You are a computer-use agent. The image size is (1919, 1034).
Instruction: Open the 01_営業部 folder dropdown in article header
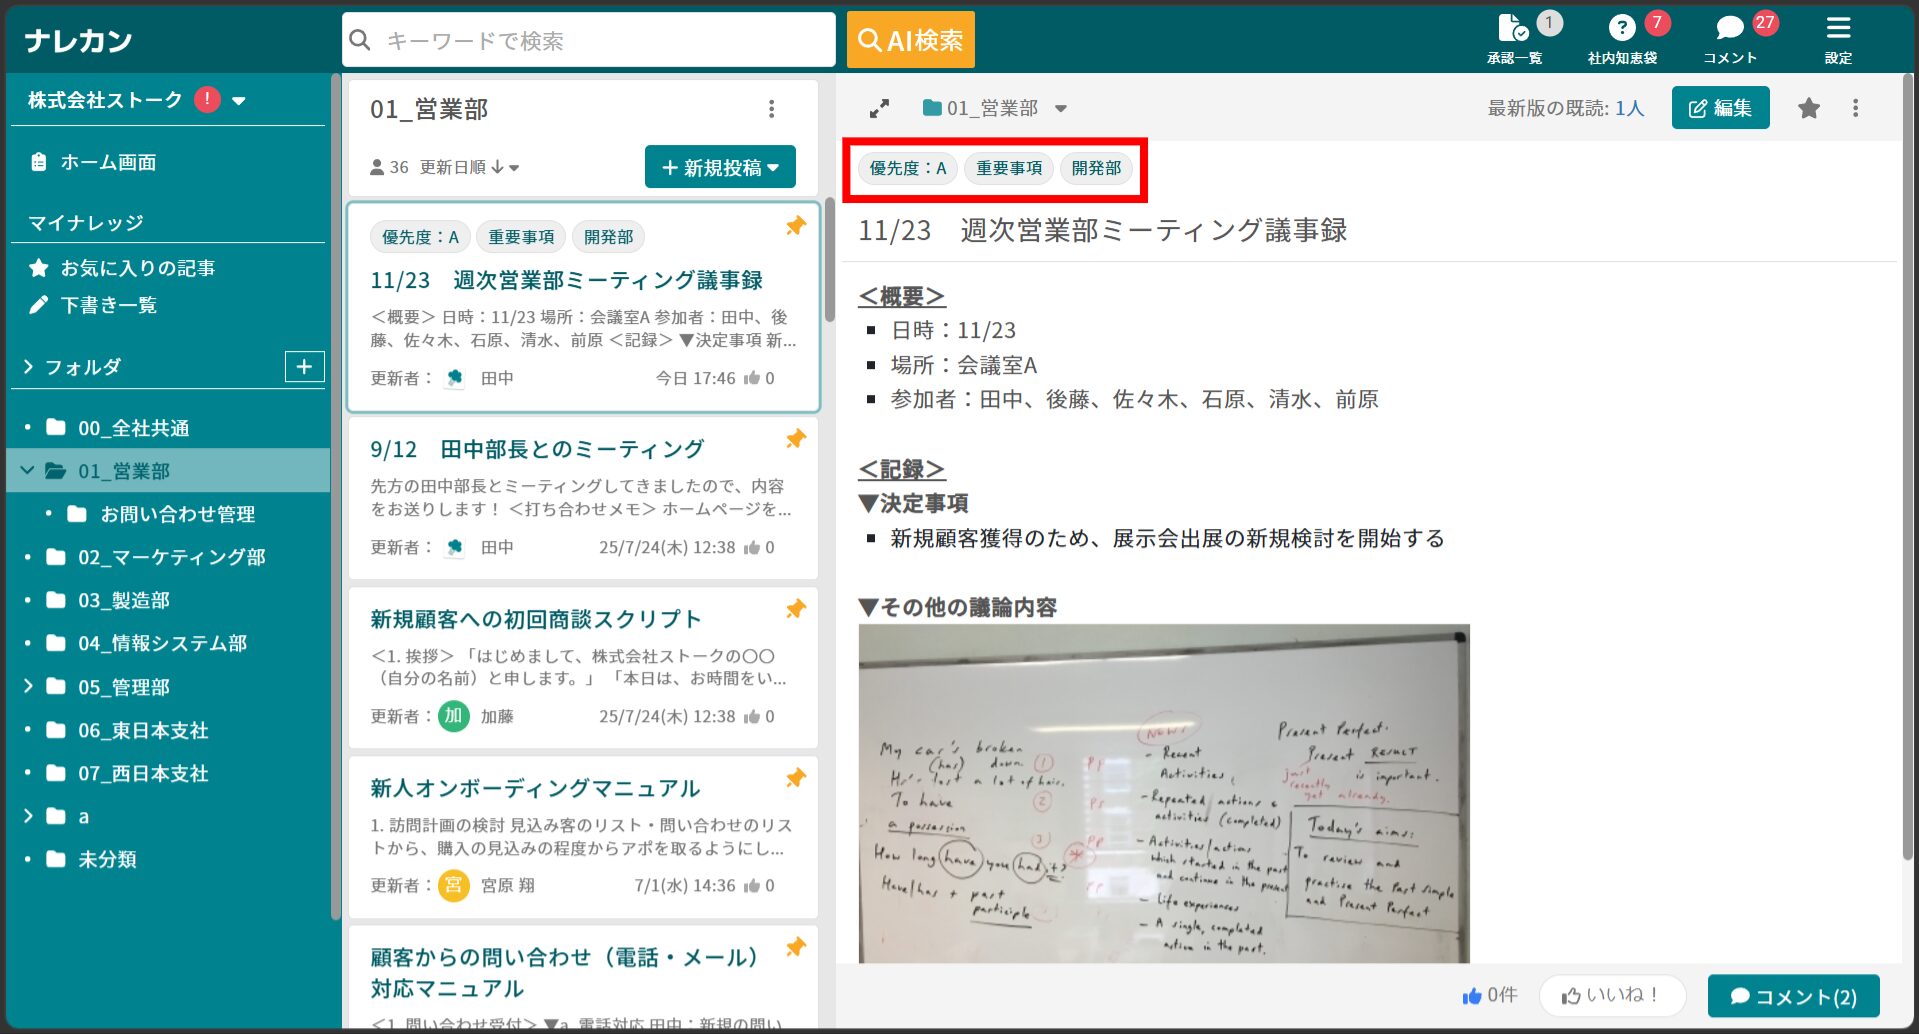[995, 108]
